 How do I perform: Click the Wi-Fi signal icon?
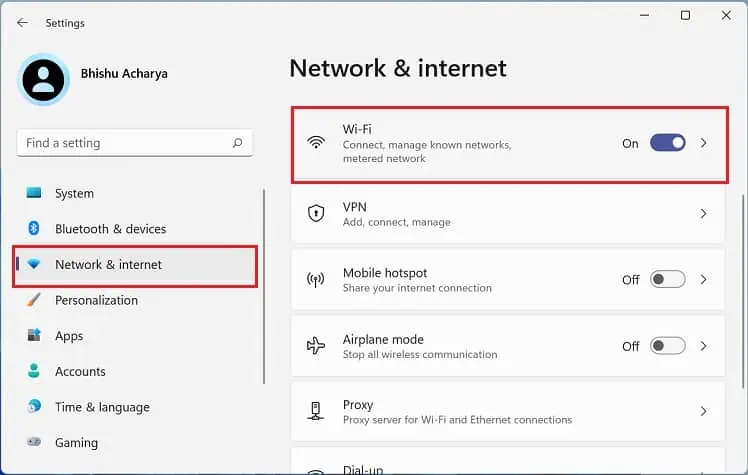click(316, 143)
